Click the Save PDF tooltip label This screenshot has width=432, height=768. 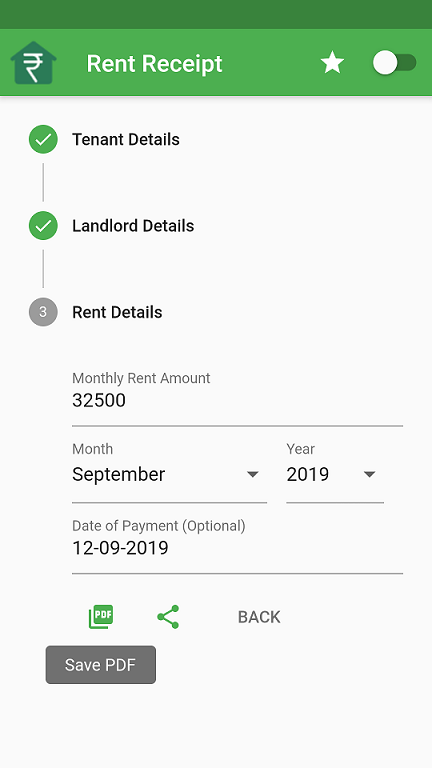(x=101, y=665)
